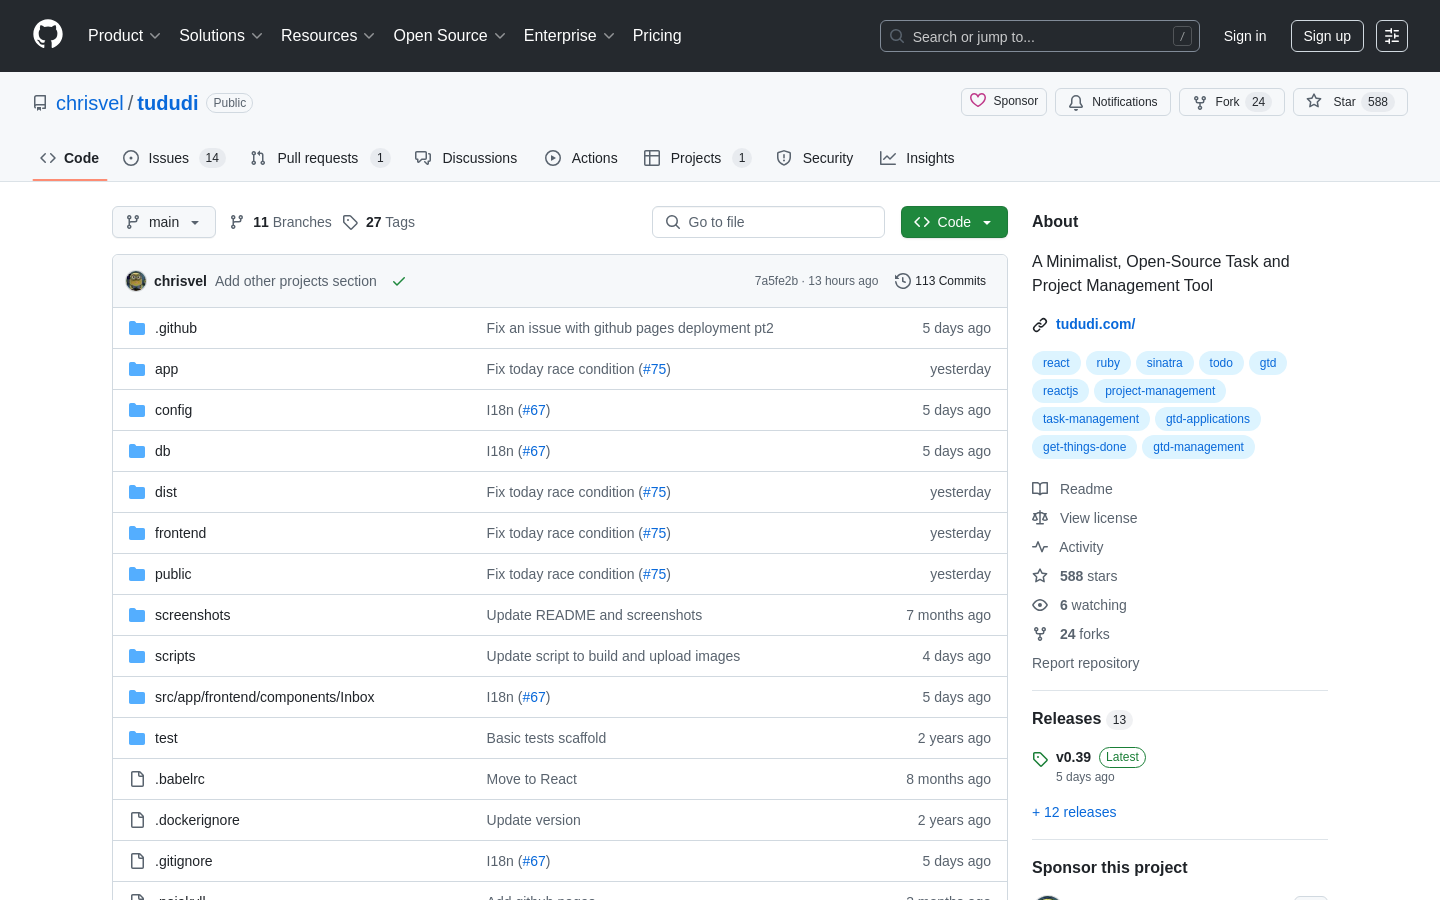Open the green Code dropdown button
Screen dimensions: 1440x900
pyautogui.click(x=954, y=222)
